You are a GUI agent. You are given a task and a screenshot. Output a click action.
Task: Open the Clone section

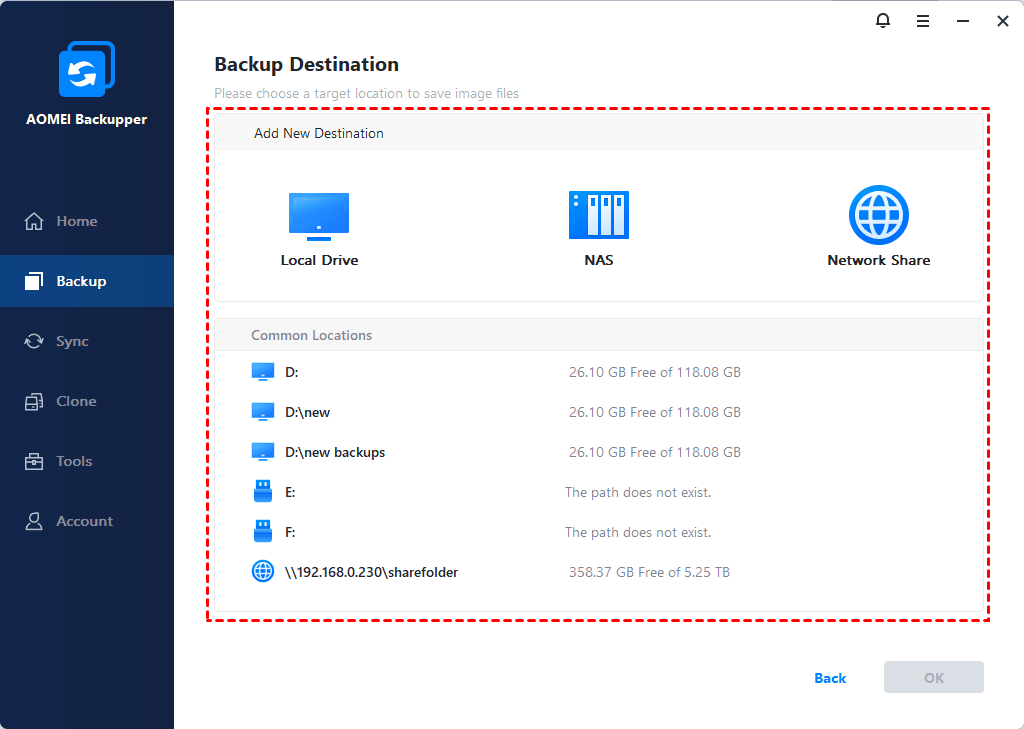click(x=76, y=401)
